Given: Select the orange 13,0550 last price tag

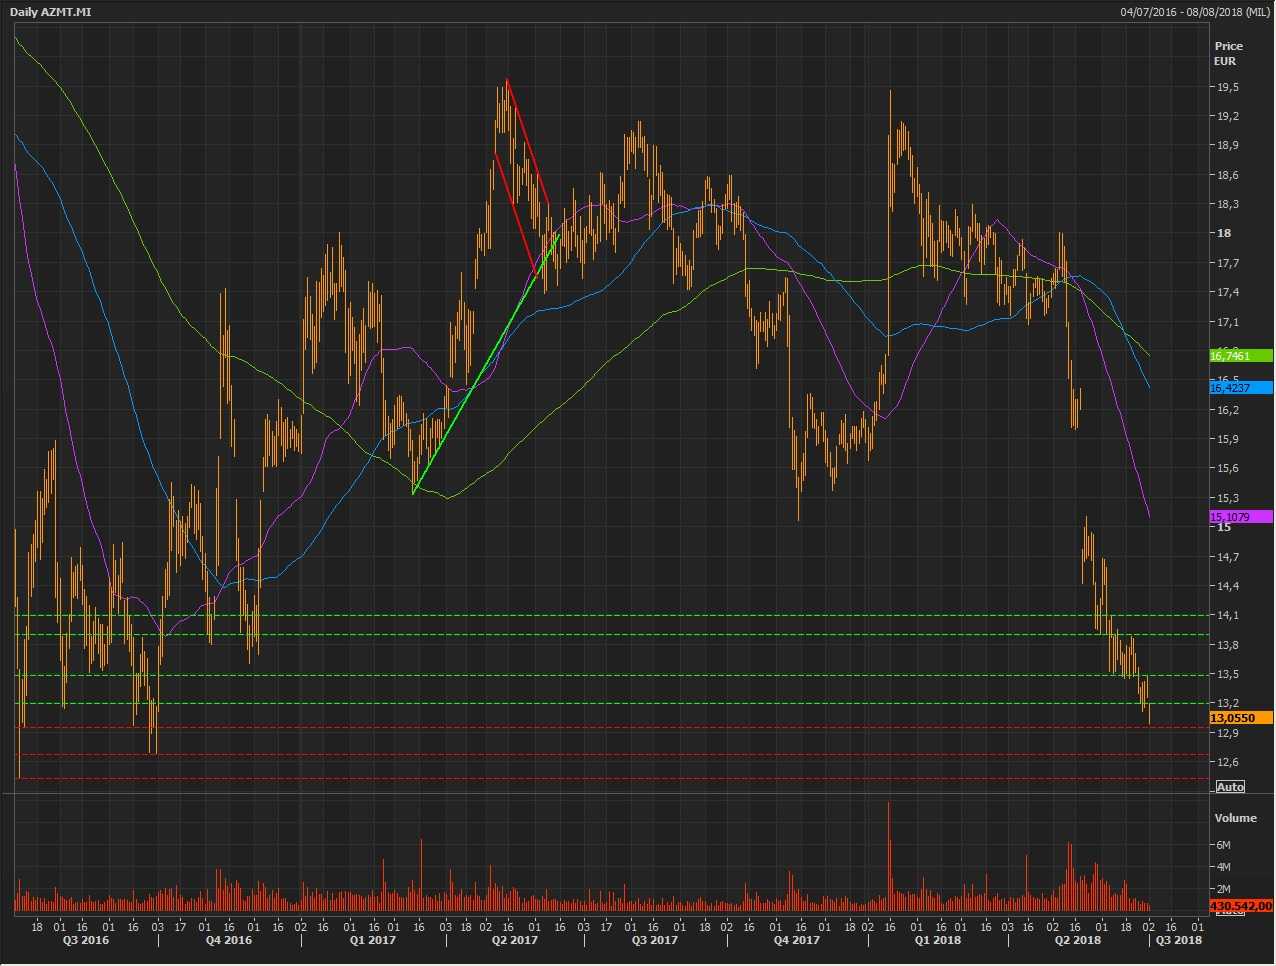Looking at the screenshot, I should point(1240,718).
